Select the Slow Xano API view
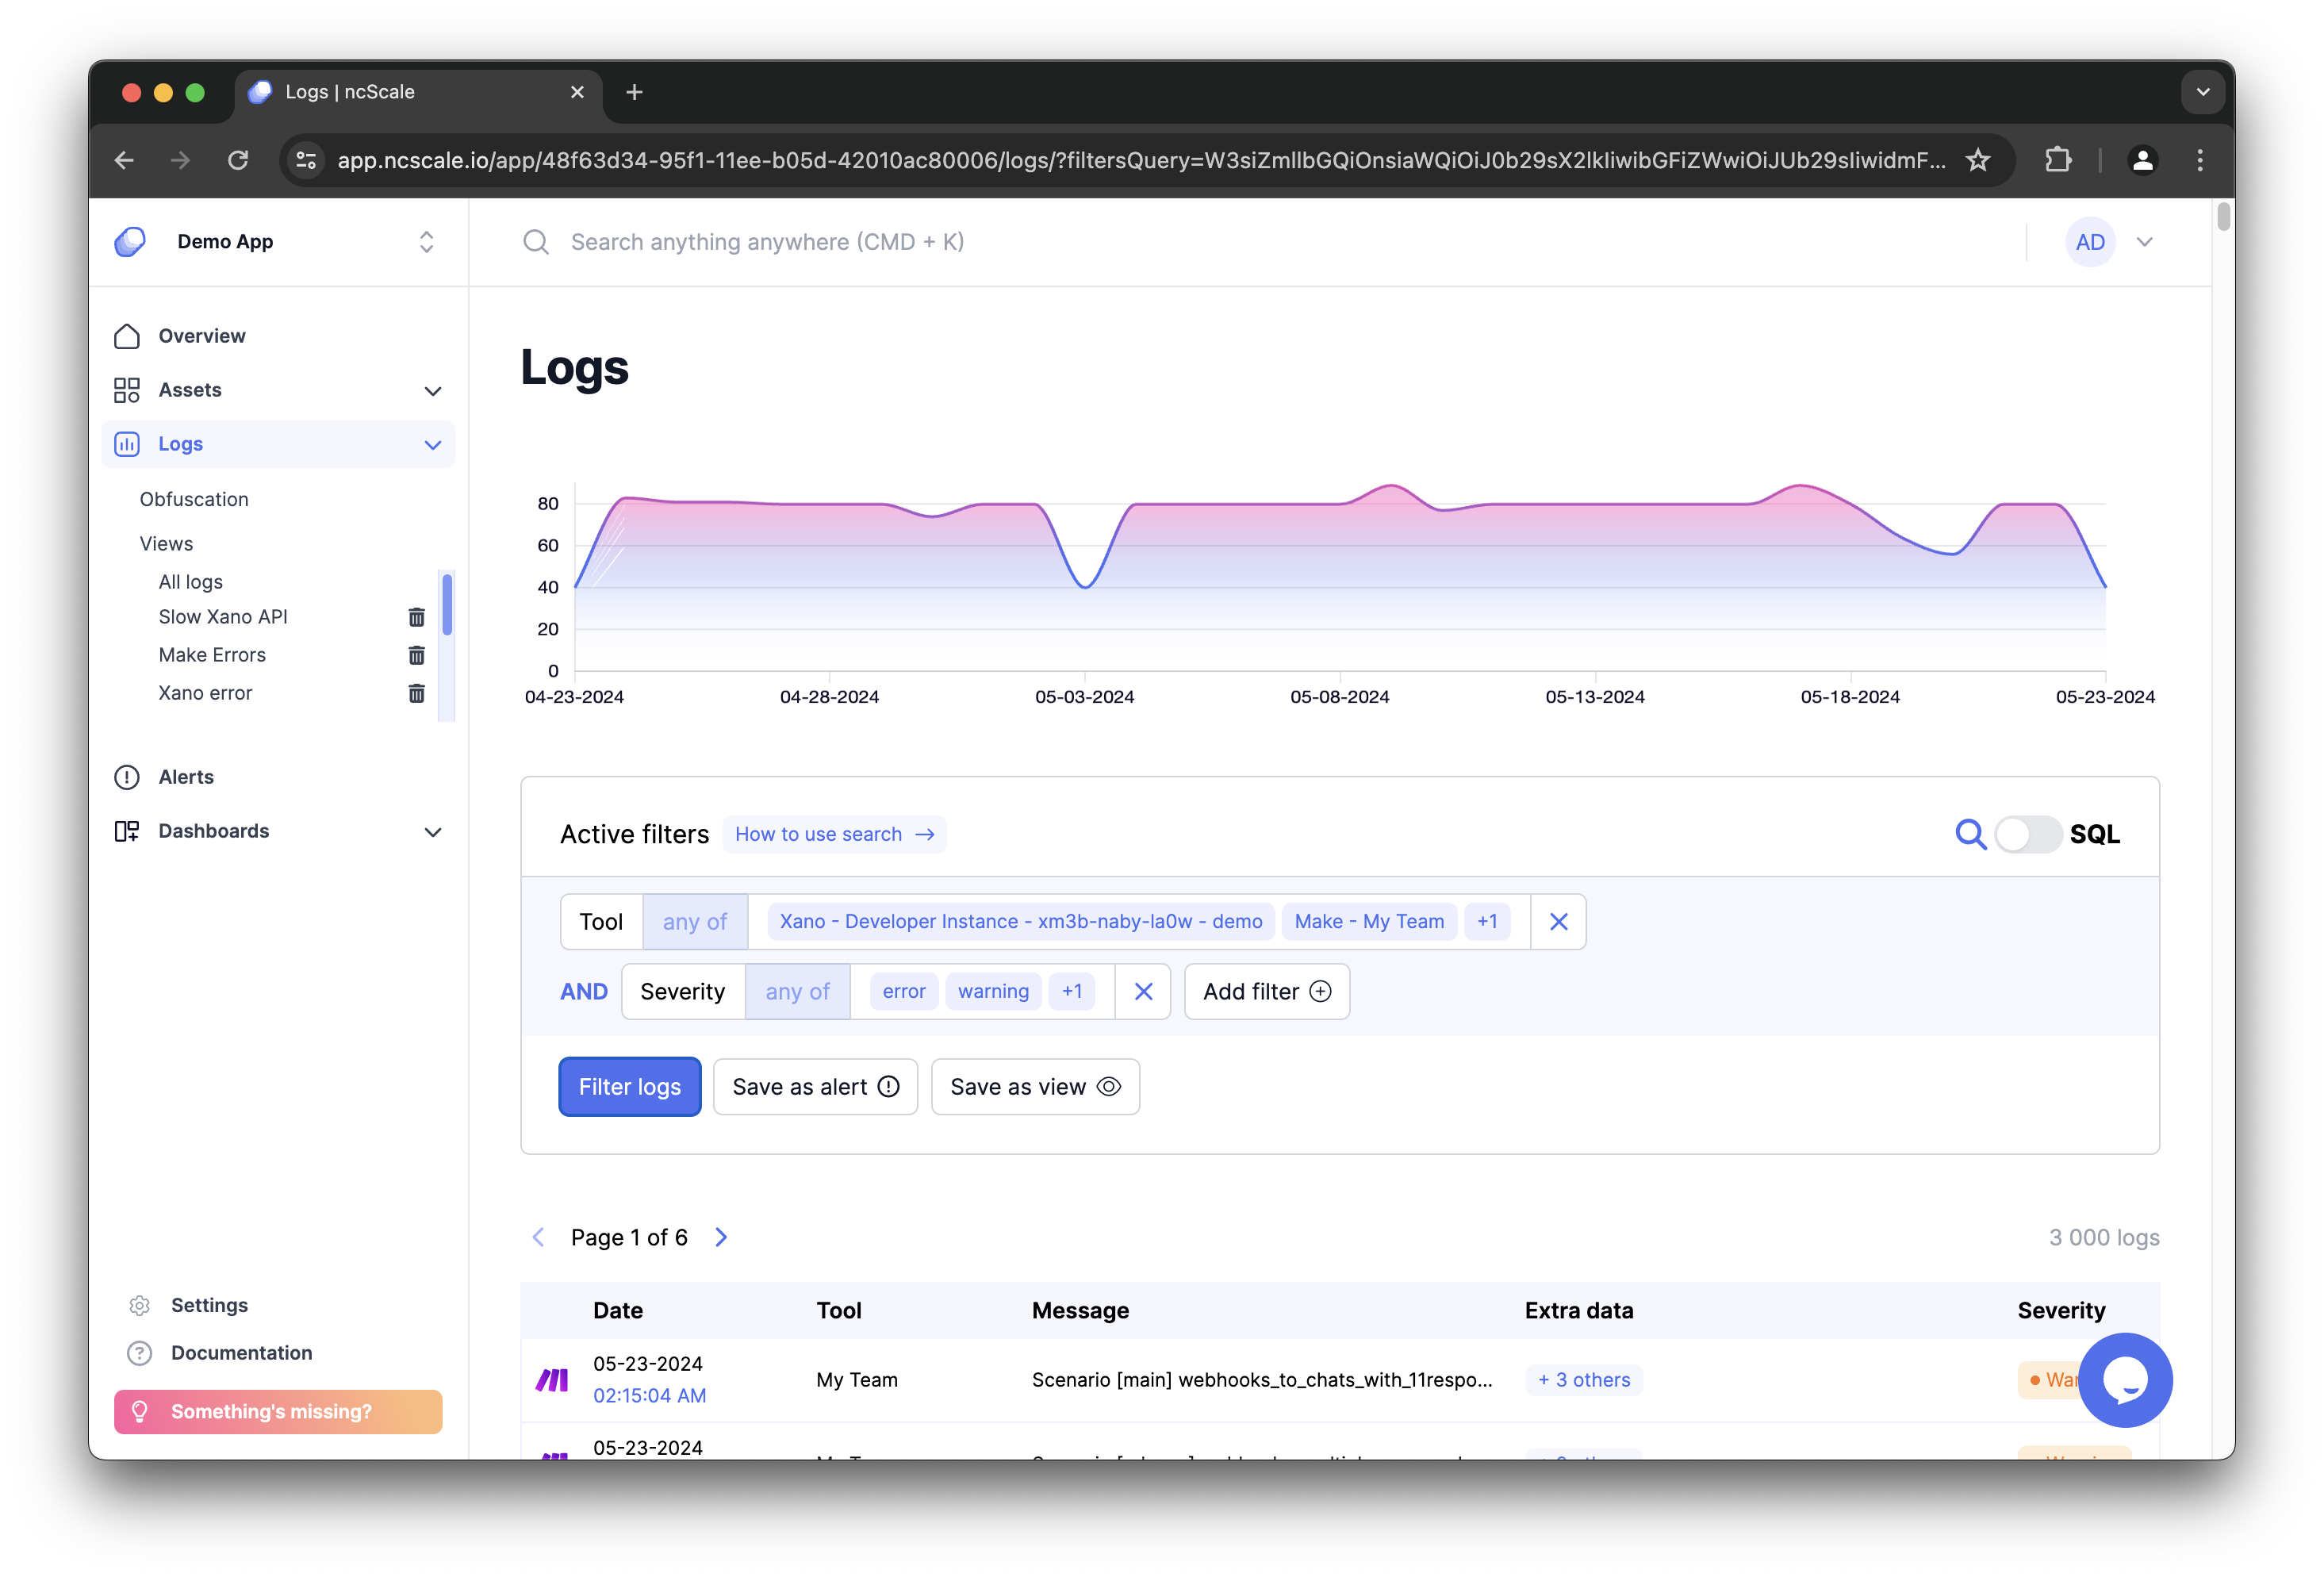The image size is (2324, 1577). pyautogui.click(x=223, y=617)
